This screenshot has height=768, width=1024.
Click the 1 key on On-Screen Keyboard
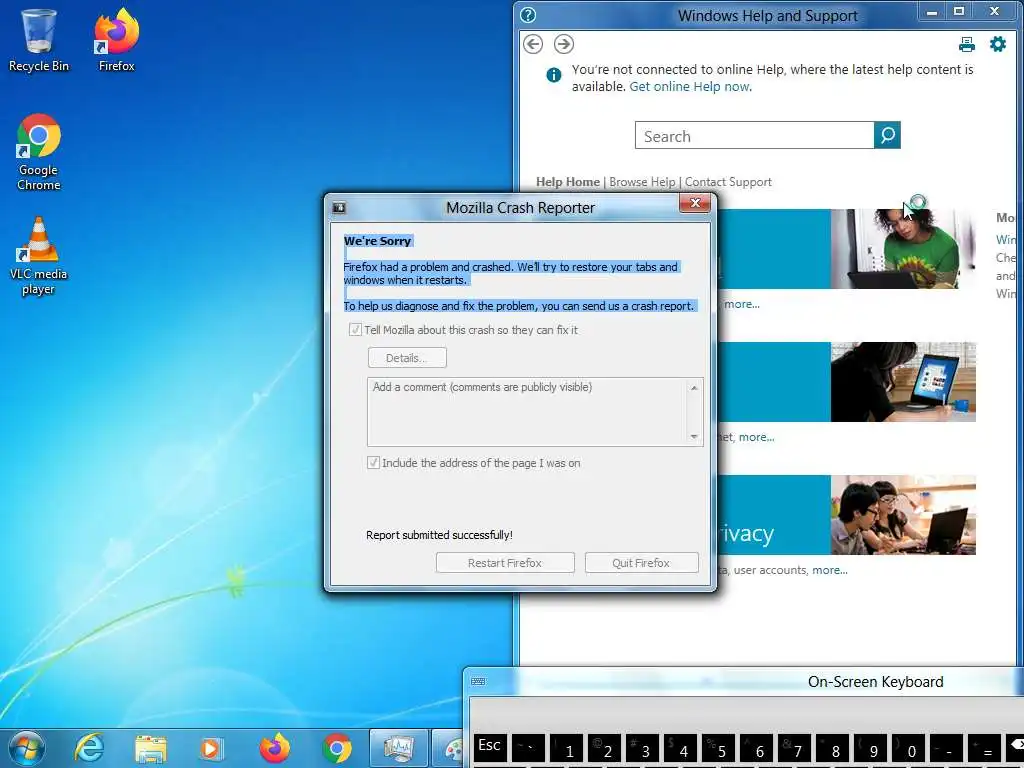pyautogui.click(x=566, y=748)
